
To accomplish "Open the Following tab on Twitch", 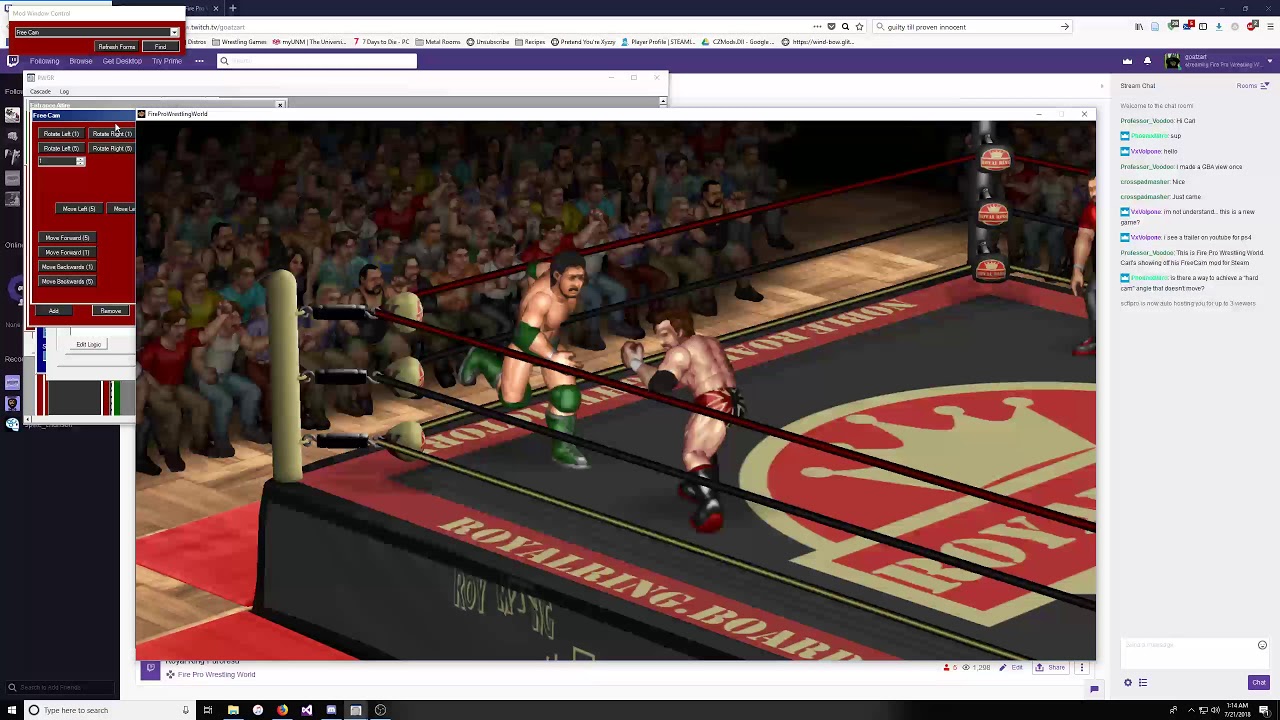I will pos(44,61).
